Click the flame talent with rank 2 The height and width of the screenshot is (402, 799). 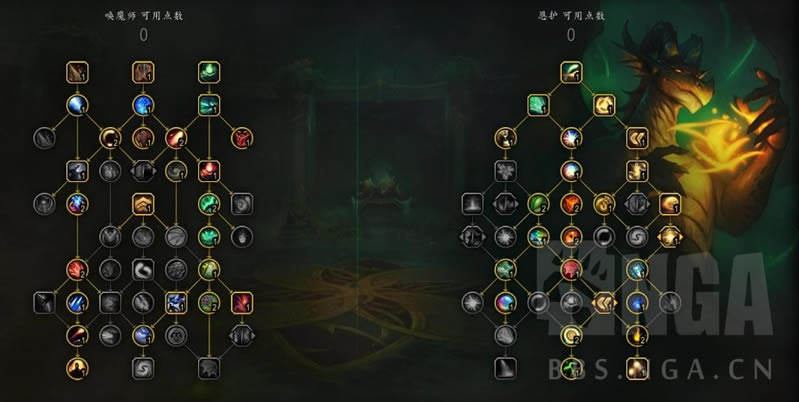[x=637, y=335]
